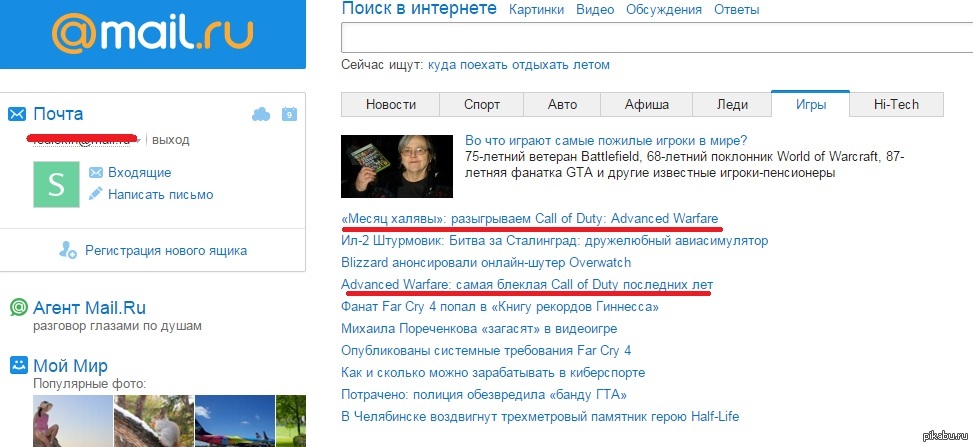Select the Hi-Tech tab

[896, 104]
